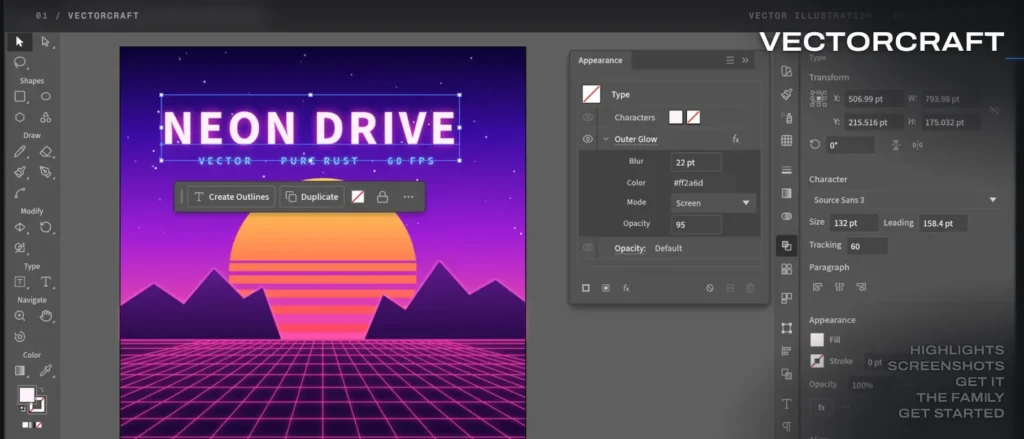Click the Stroke swatch in Properties Appearance
The height and width of the screenshot is (439, 1024).
click(x=817, y=361)
